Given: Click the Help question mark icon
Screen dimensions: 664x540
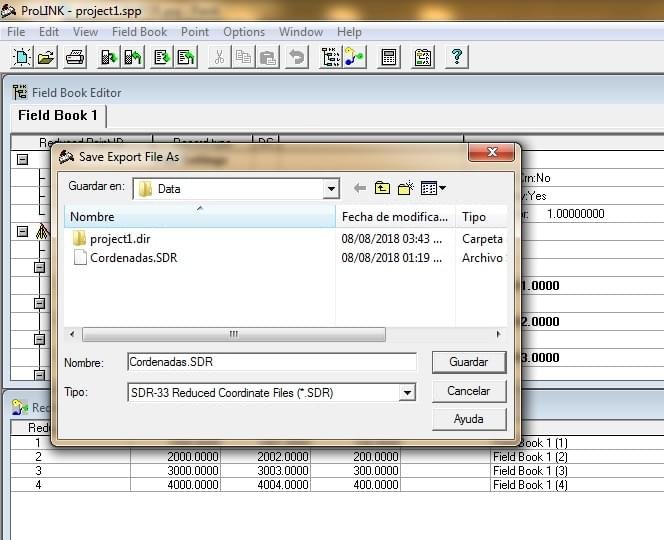Looking at the screenshot, I should click(x=456, y=57).
